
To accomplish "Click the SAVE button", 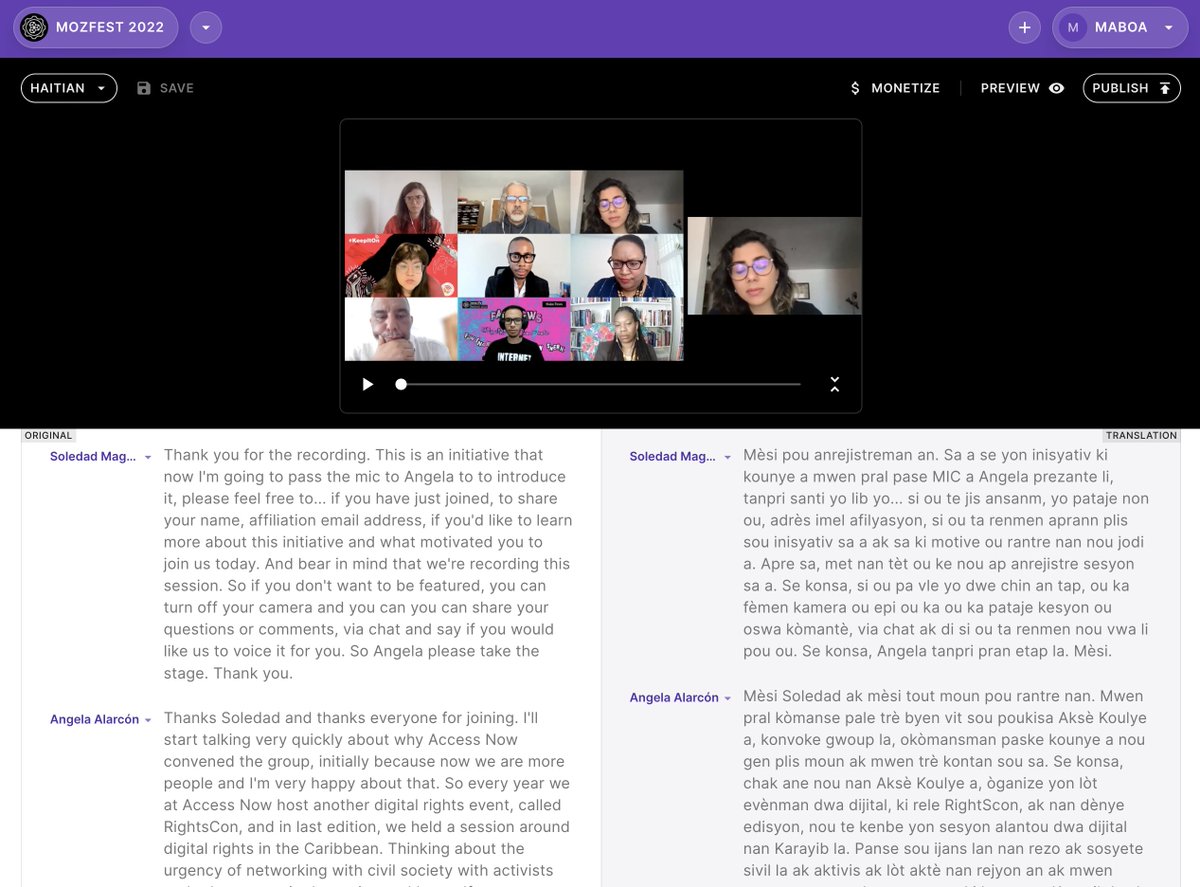I will 165,88.
